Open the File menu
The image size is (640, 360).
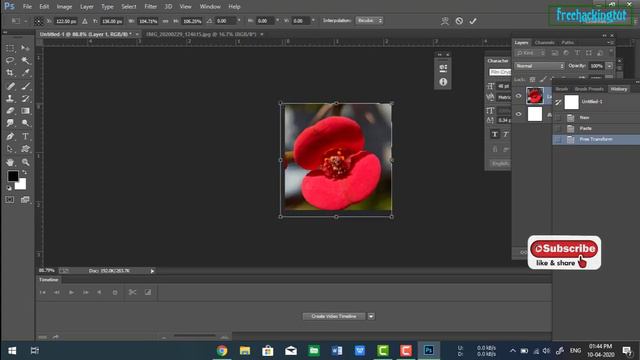[27, 7]
